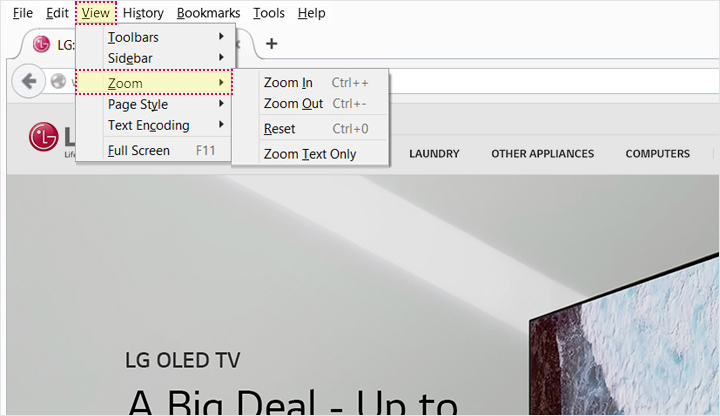Open the OTHER APPLIANCES navigation link
Image resolution: width=720 pixels, height=416 pixels.
click(x=542, y=154)
